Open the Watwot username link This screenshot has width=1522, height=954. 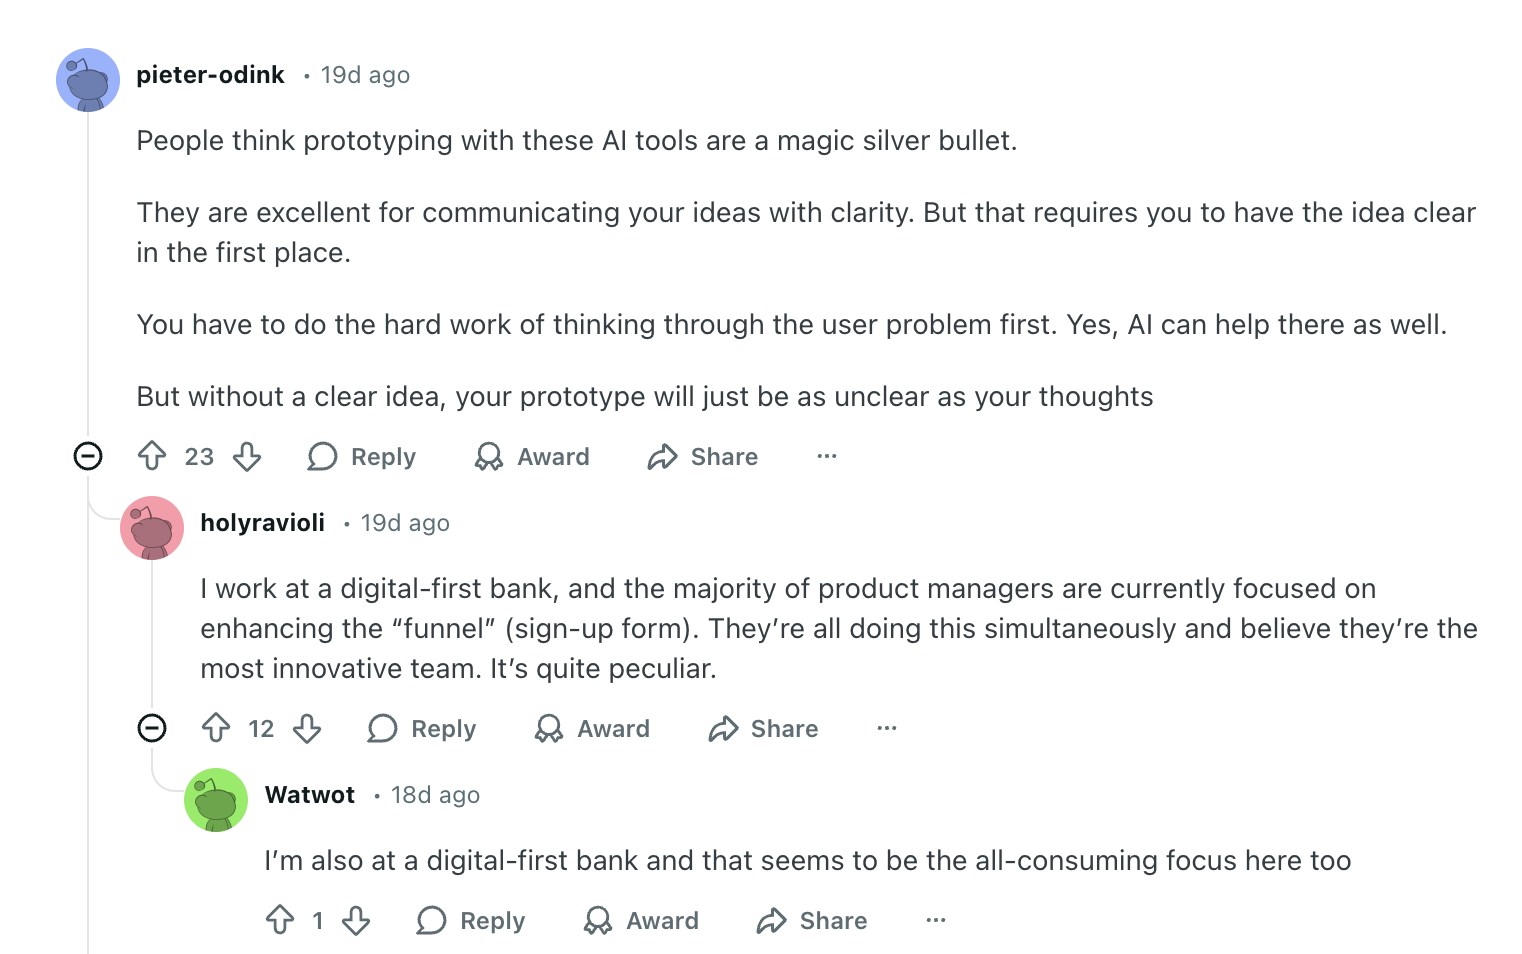pyautogui.click(x=310, y=795)
